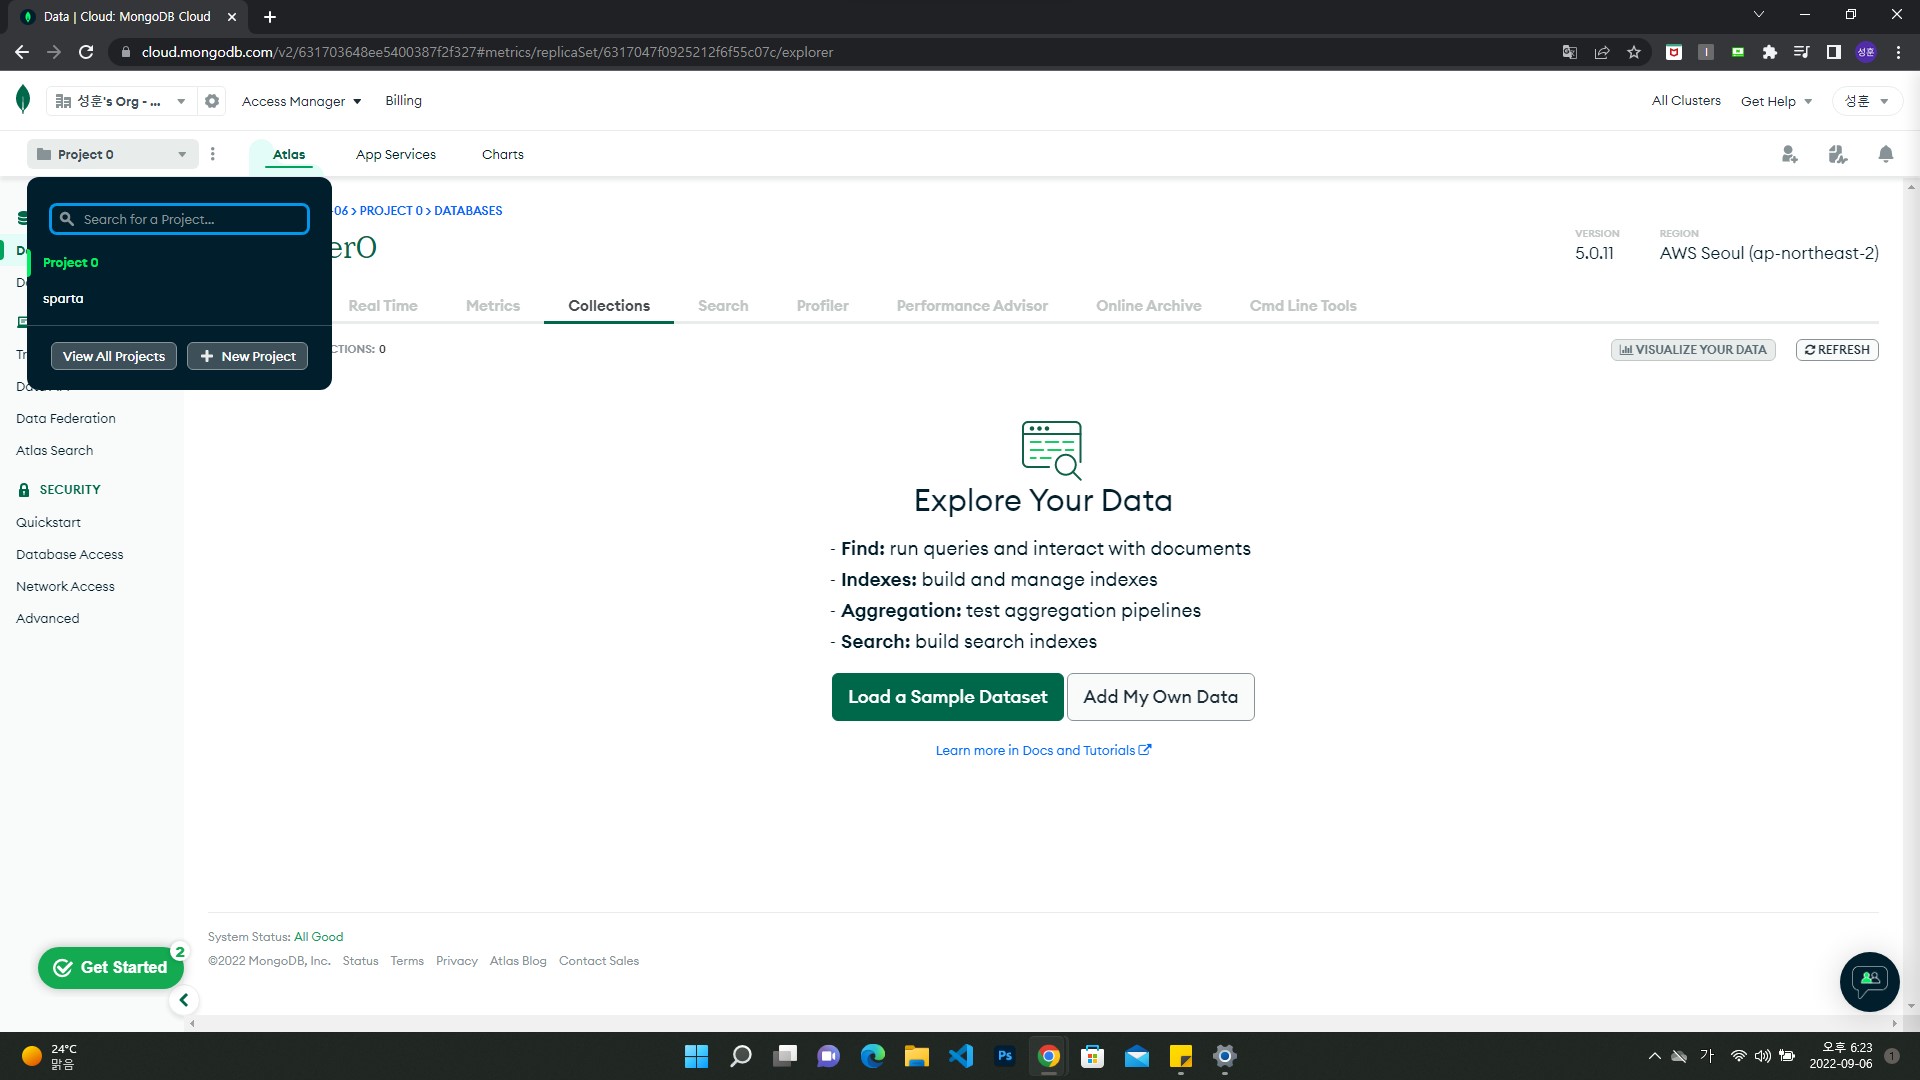Focus the Search for a Project field

pos(180,219)
